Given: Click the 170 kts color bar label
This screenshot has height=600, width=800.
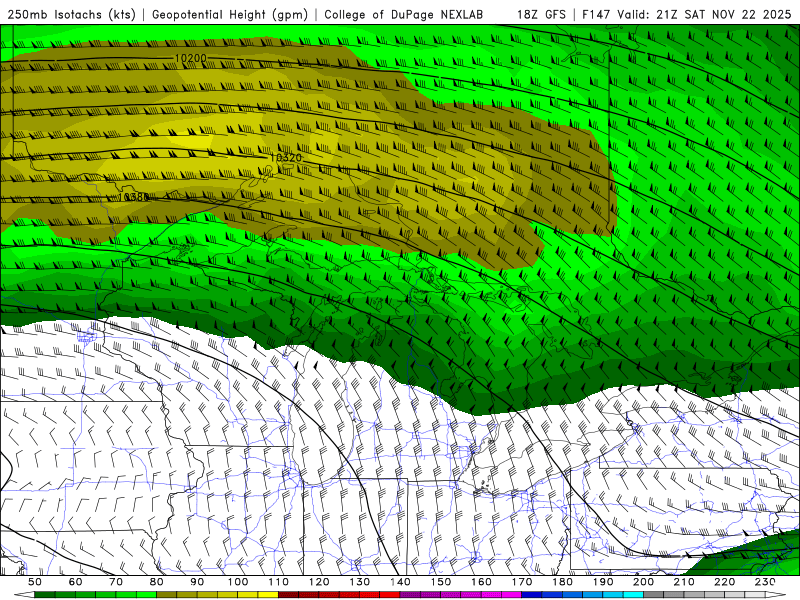Looking at the screenshot, I should tap(522, 582).
